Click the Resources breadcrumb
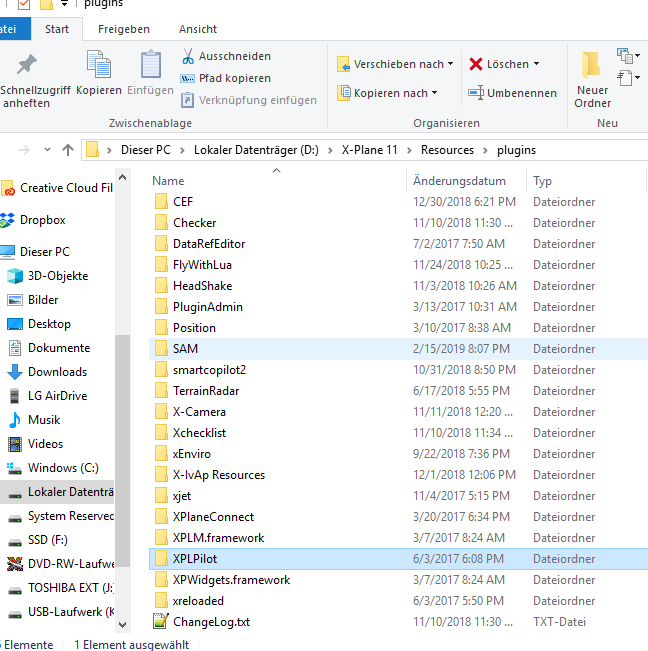 (447, 150)
